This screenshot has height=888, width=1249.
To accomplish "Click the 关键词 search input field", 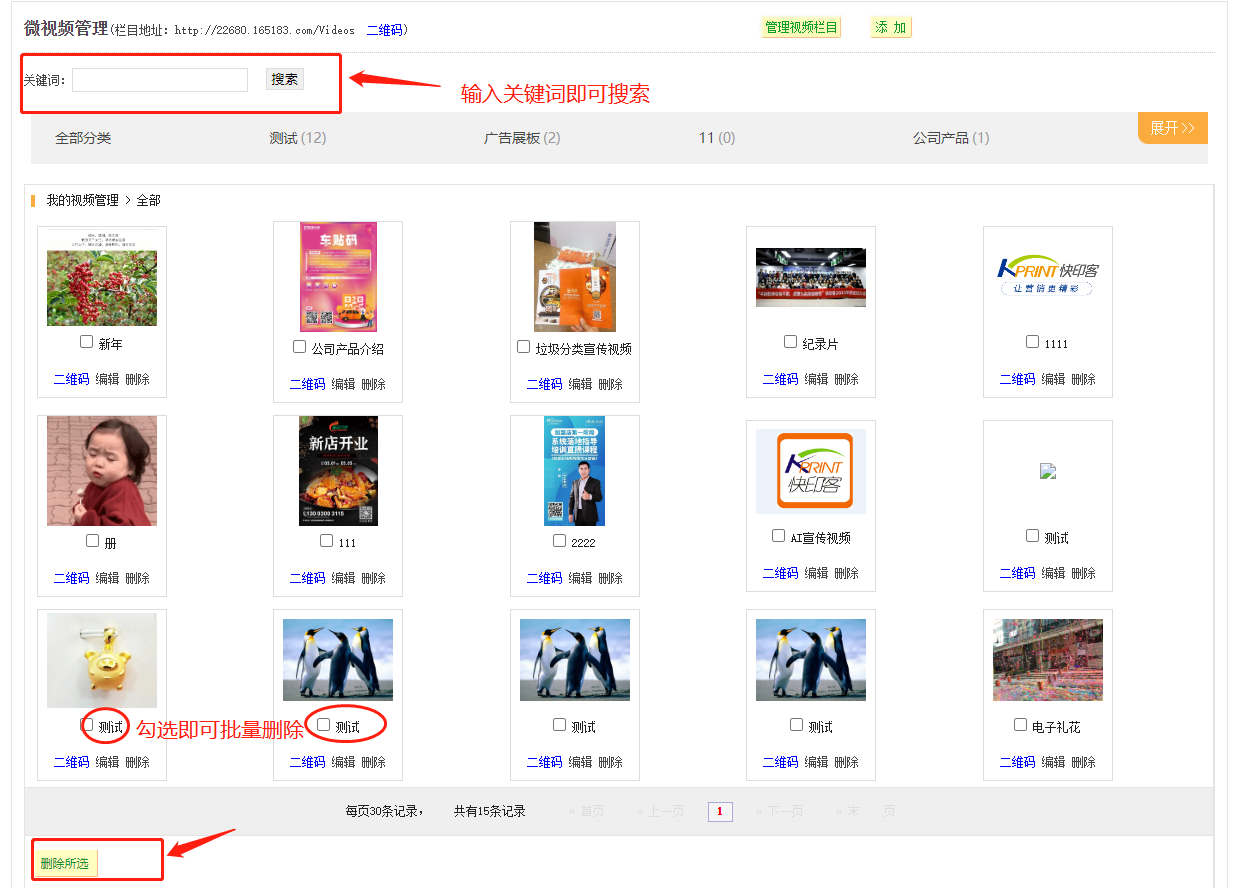I will pyautogui.click(x=160, y=80).
